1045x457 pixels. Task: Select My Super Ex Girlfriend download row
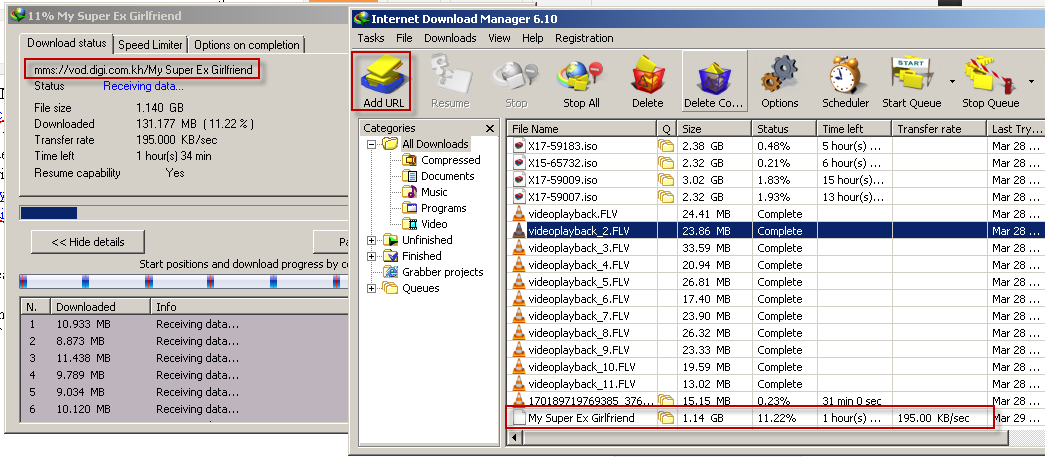tap(776, 418)
